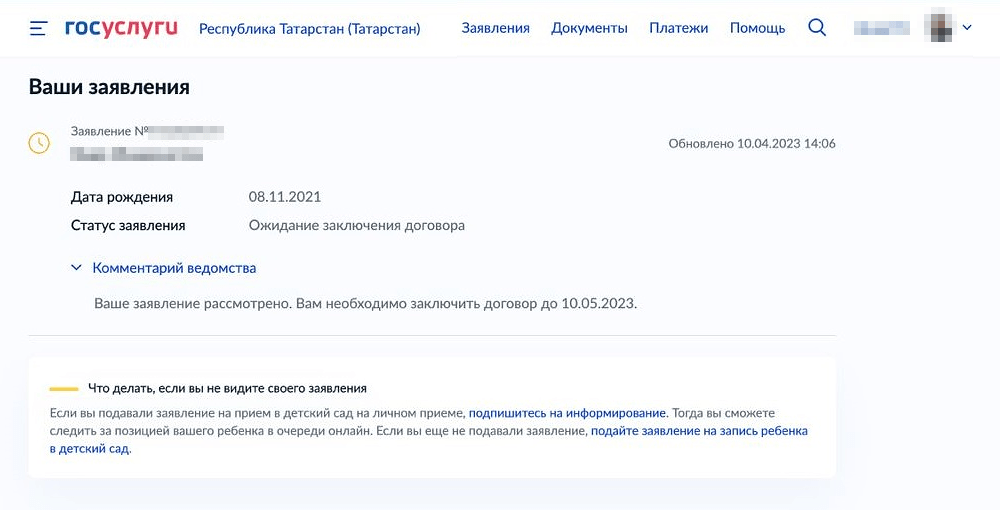1000x510 pixels.
Task: Follow the подпишитесь на информирование link
Action: click(567, 413)
